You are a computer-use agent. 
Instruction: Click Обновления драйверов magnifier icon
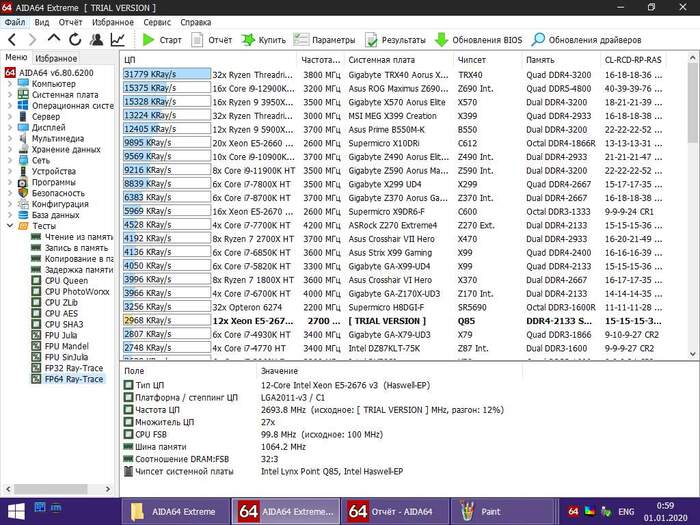(539, 40)
